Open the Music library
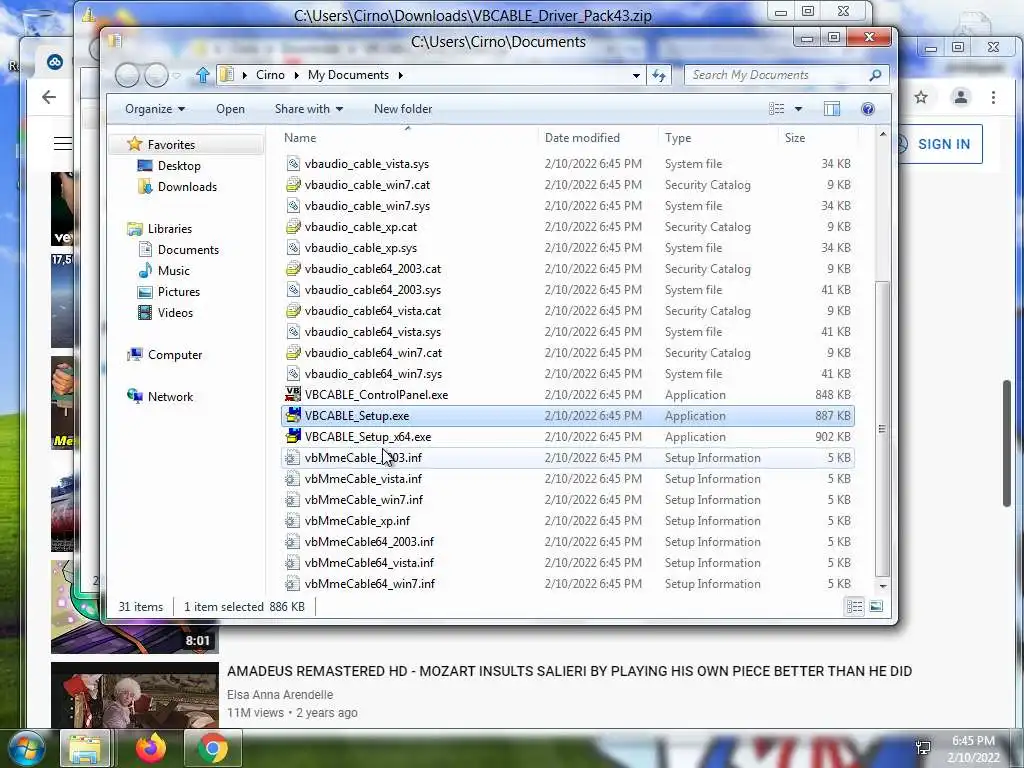The width and height of the screenshot is (1024, 768). click(x=174, y=270)
